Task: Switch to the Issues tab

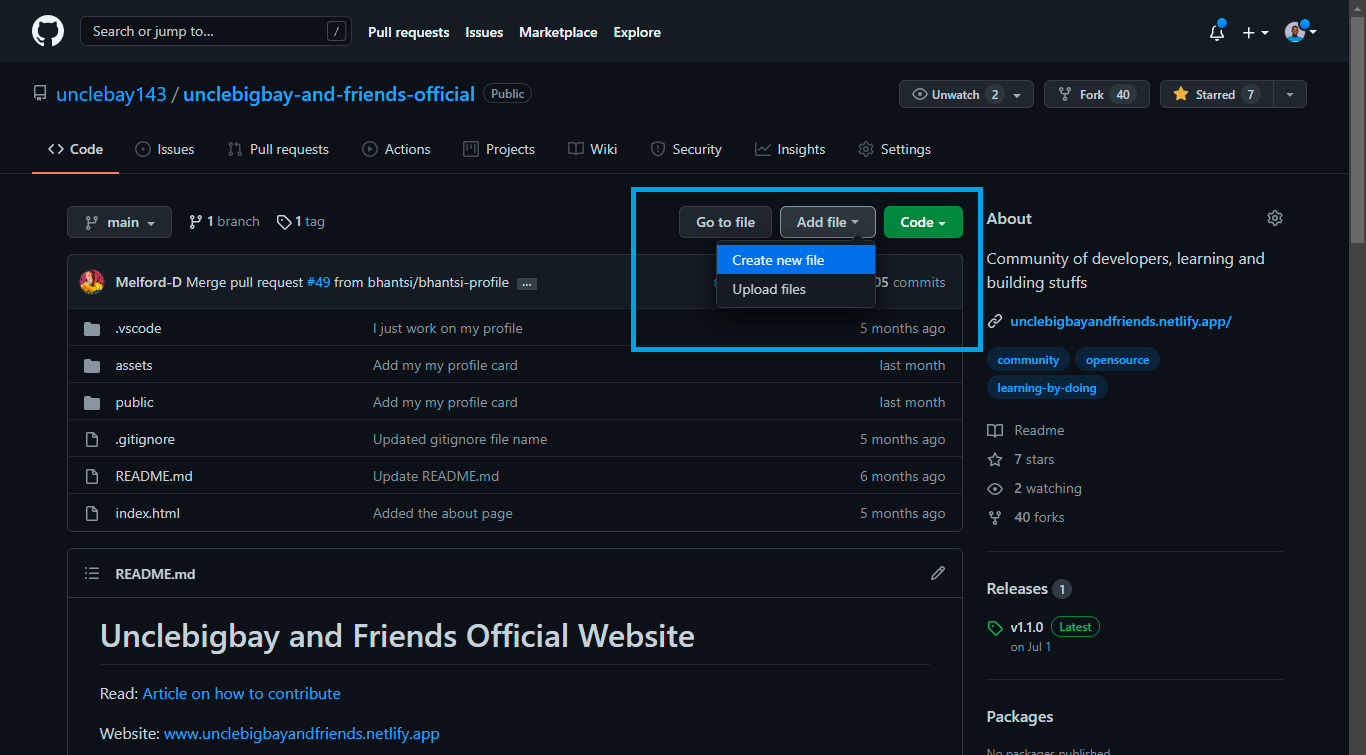Action: coord(164,149)
